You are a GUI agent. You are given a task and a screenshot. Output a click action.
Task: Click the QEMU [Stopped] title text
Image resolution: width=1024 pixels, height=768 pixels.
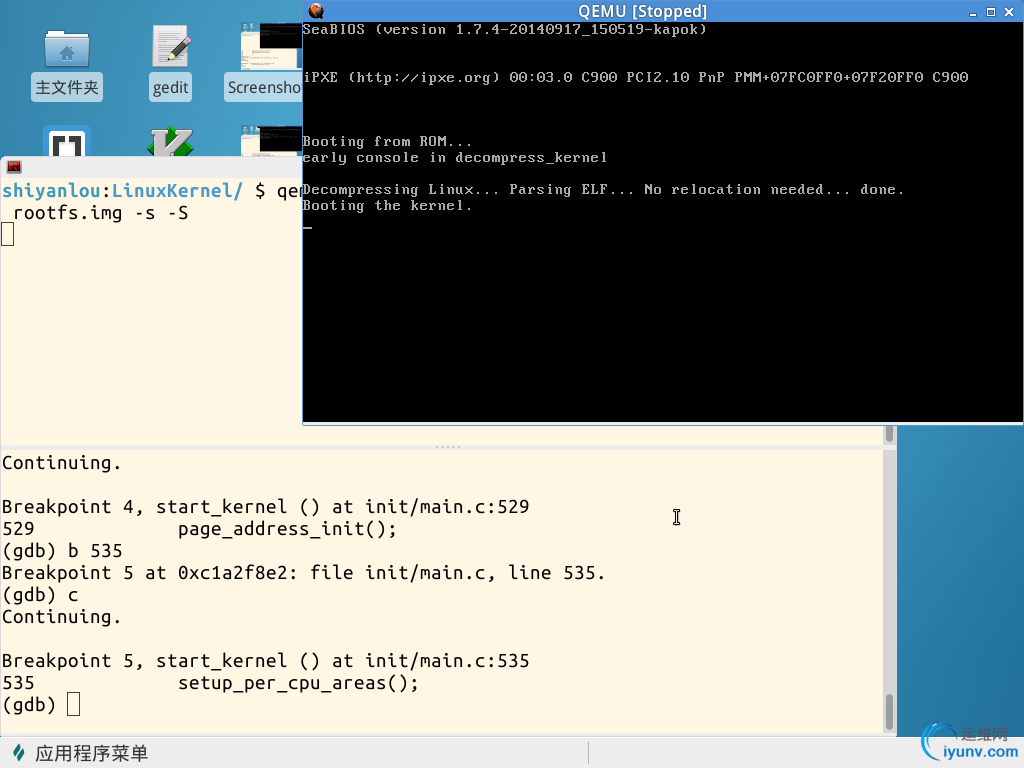[643, 11]
